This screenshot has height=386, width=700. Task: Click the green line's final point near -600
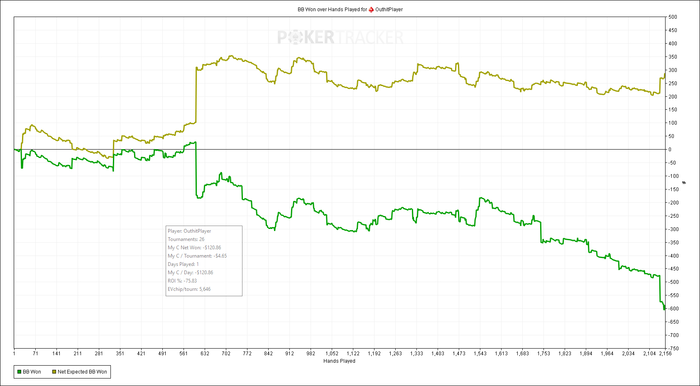pos(665,308)
